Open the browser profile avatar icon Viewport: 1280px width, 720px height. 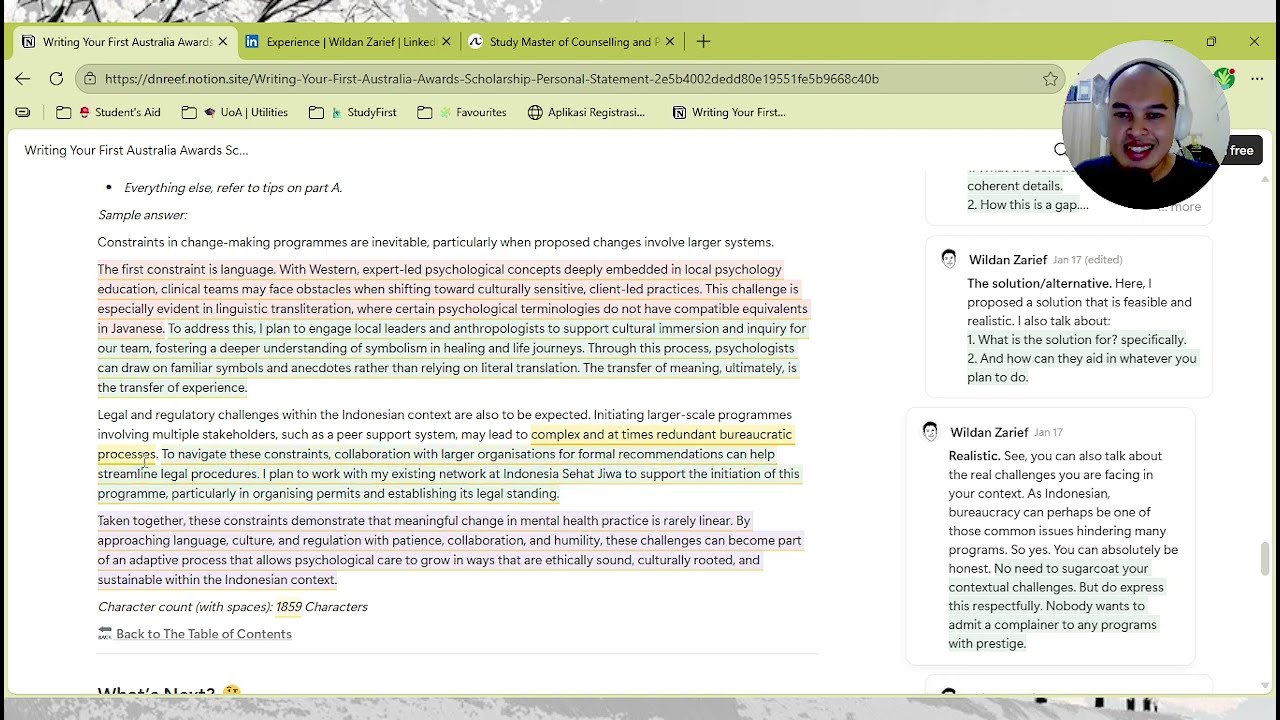click(1224, 79)
